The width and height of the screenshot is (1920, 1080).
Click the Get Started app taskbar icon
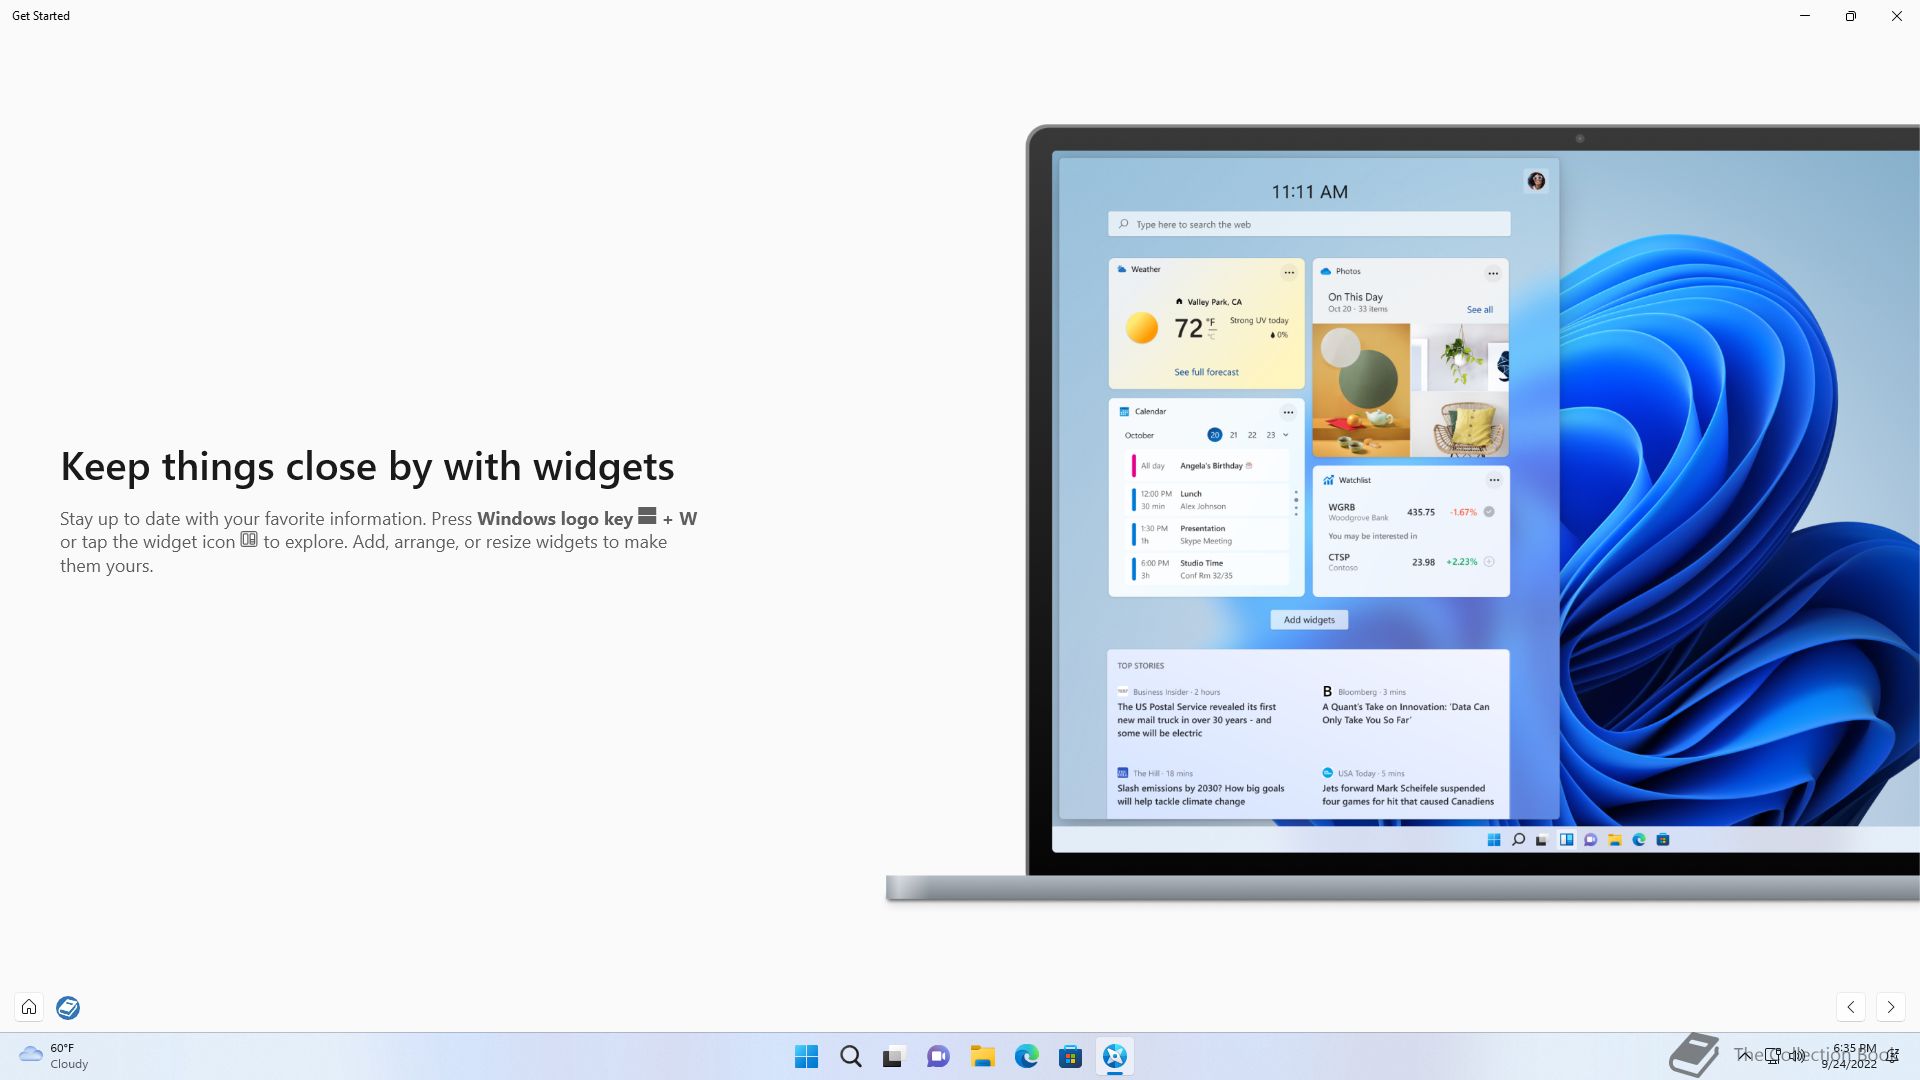[x=1114, y=1056]
